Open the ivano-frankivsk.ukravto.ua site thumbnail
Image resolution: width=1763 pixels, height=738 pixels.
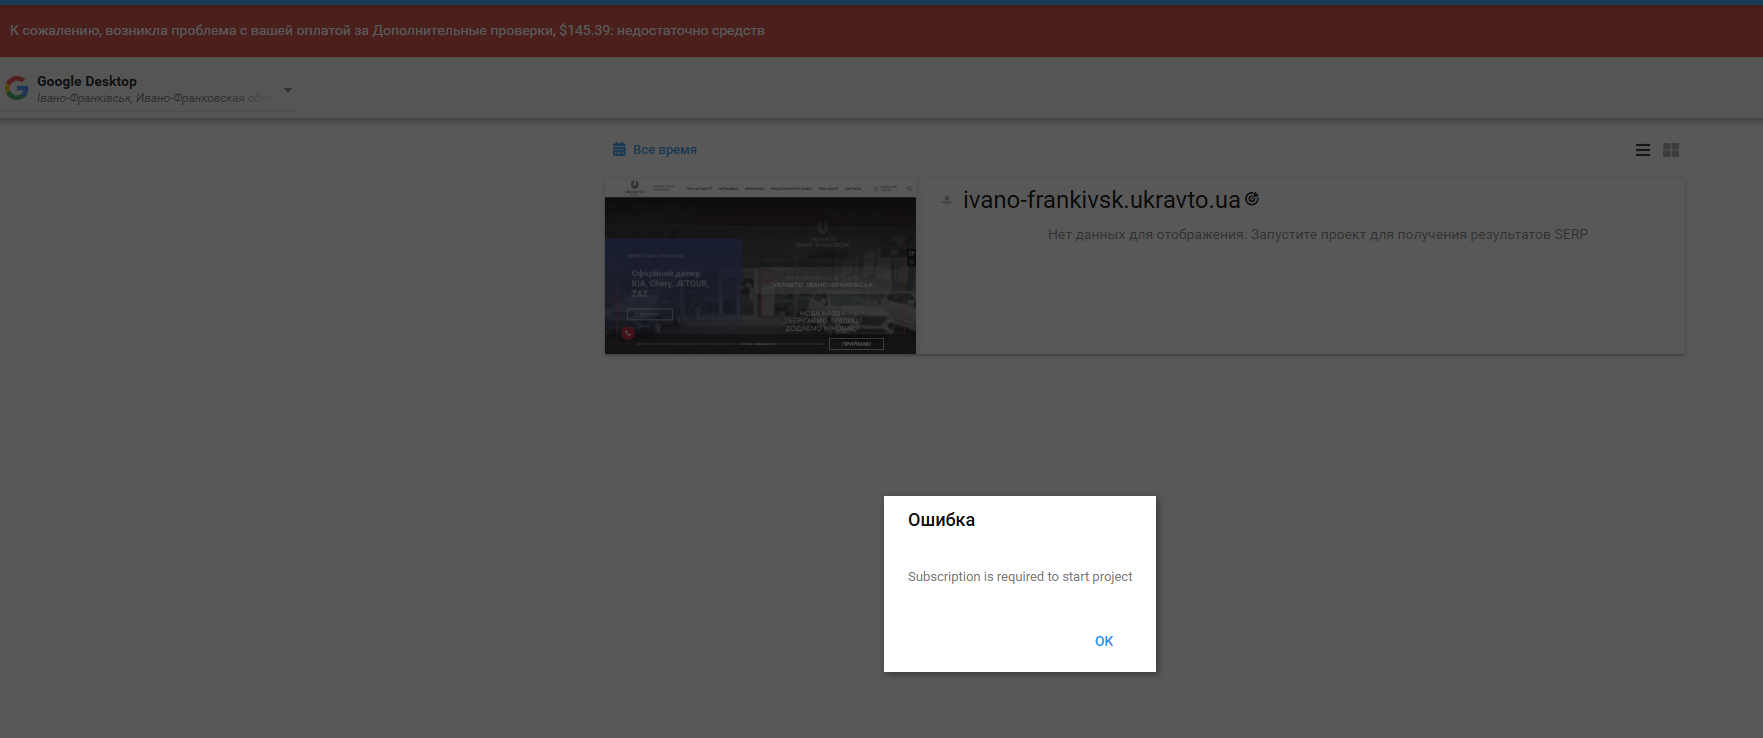[x=760, y=267]
